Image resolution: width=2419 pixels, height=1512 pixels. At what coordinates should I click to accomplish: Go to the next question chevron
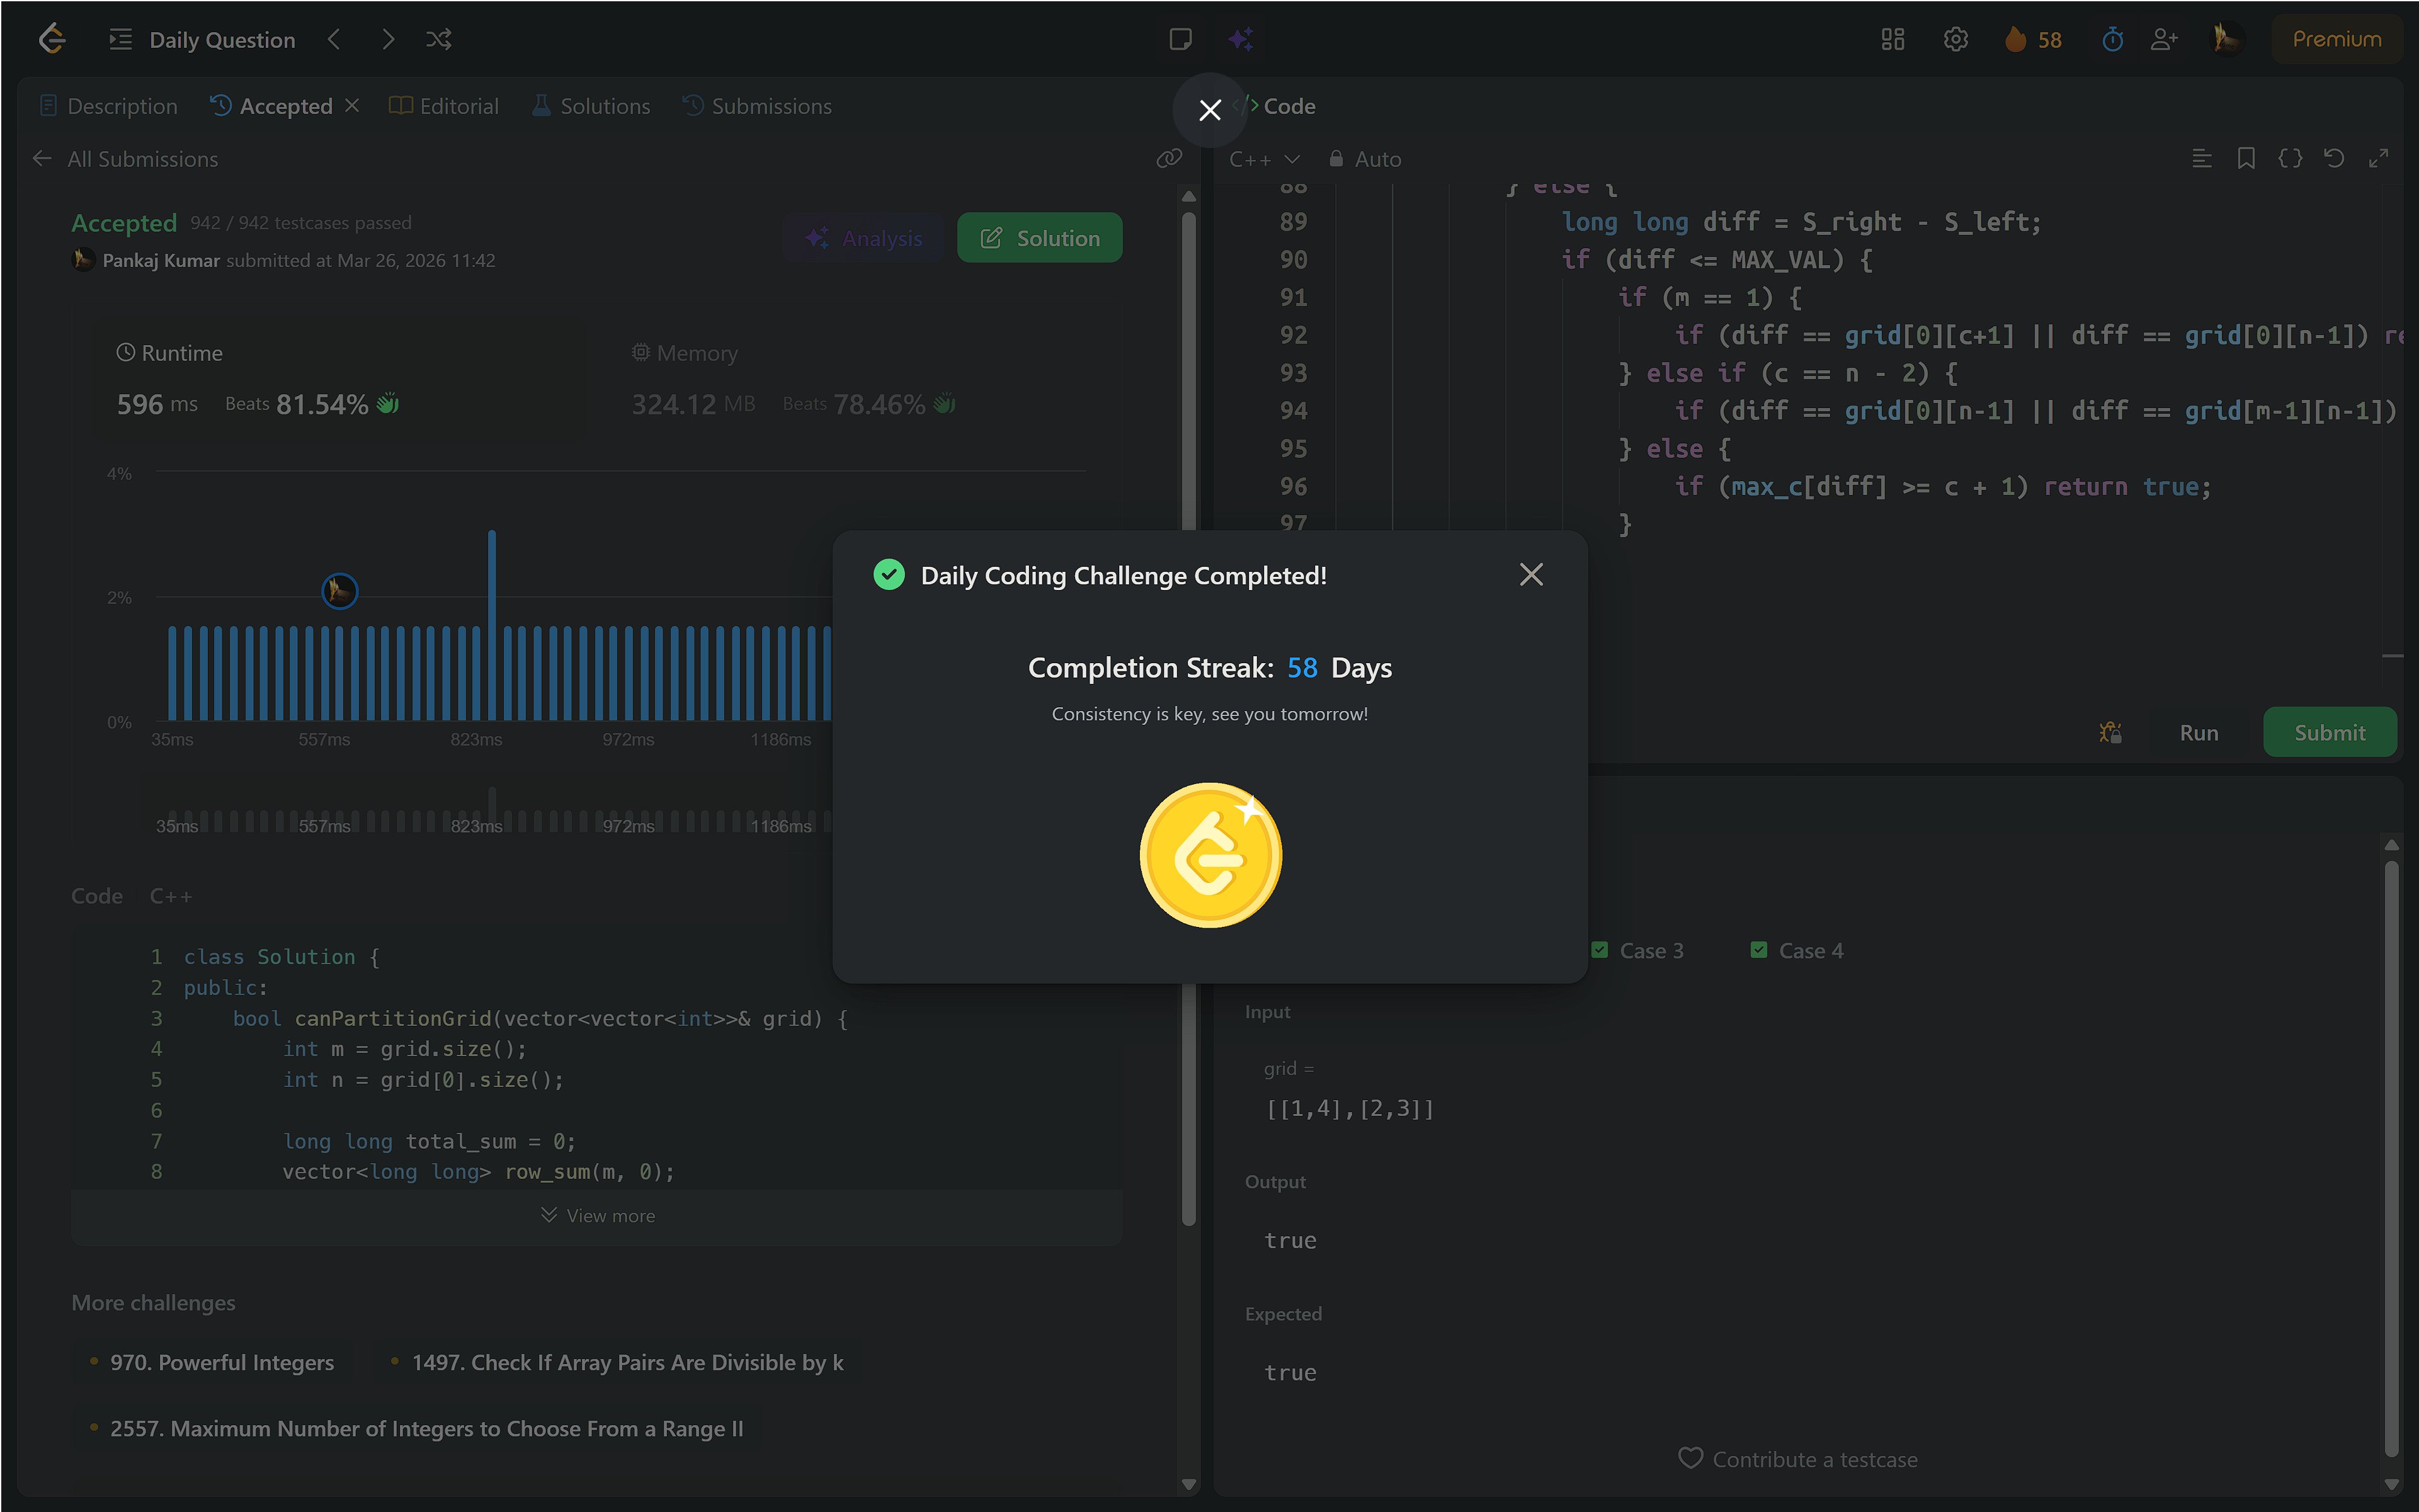coord(388,39)
